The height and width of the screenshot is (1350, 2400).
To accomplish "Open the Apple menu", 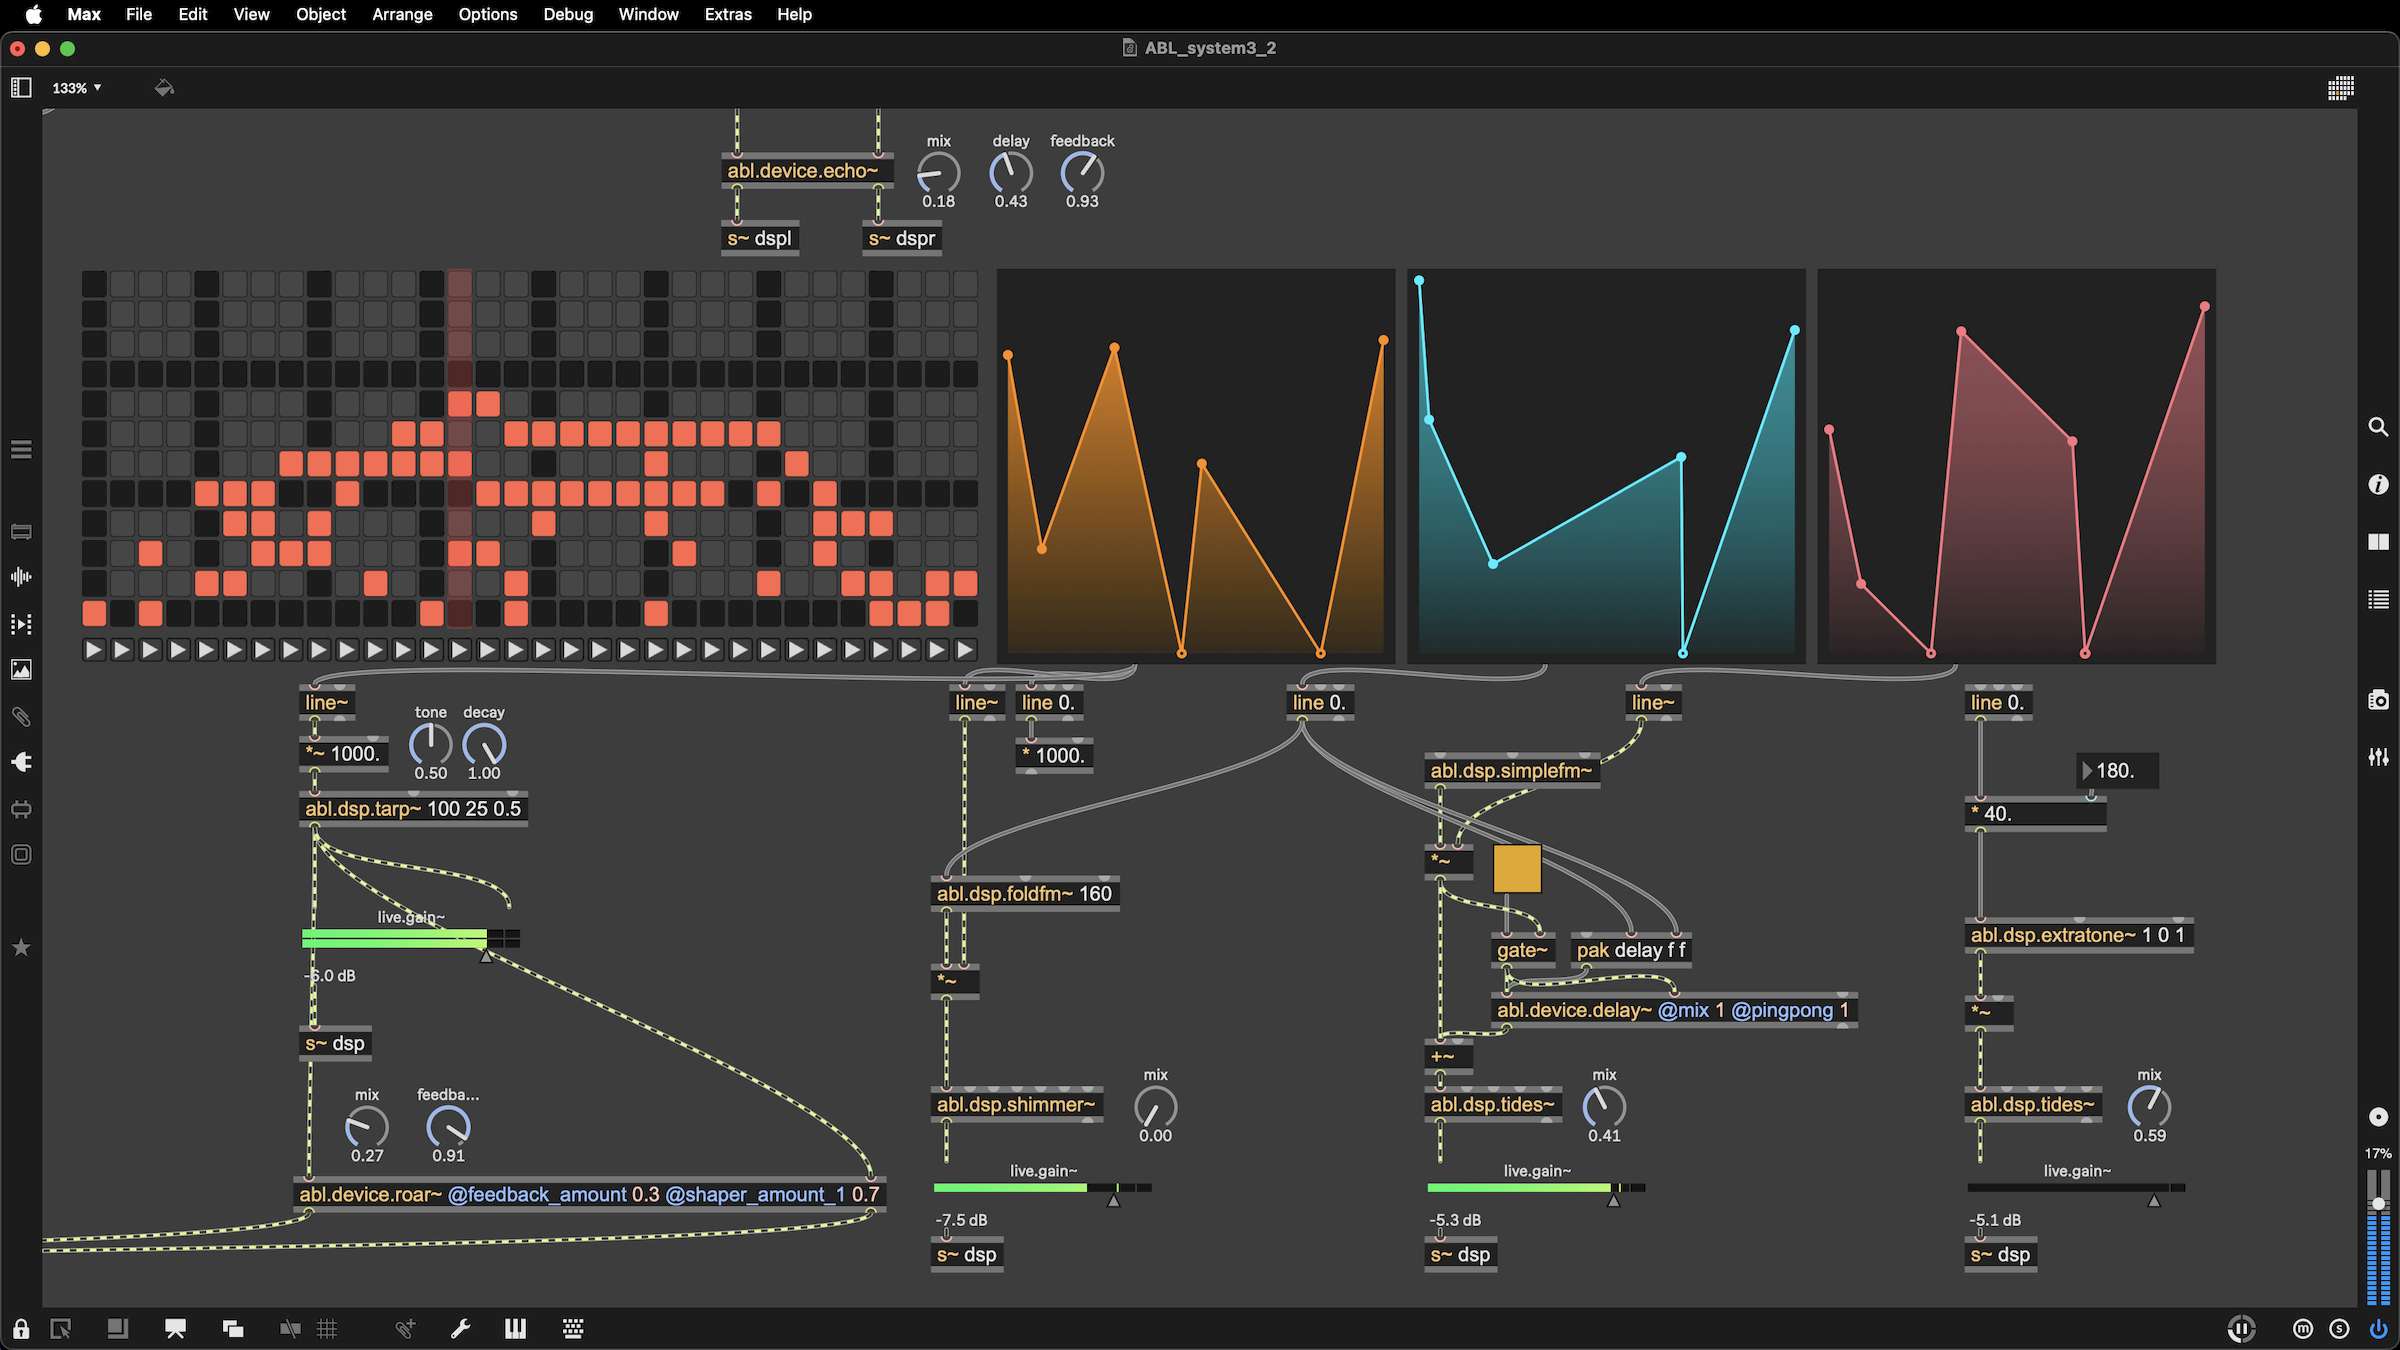I will [33, 14].
